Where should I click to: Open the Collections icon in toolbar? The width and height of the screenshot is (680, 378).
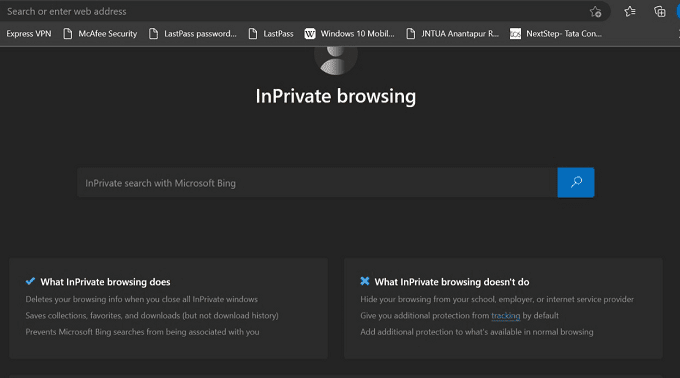click(x=660, y=12)
